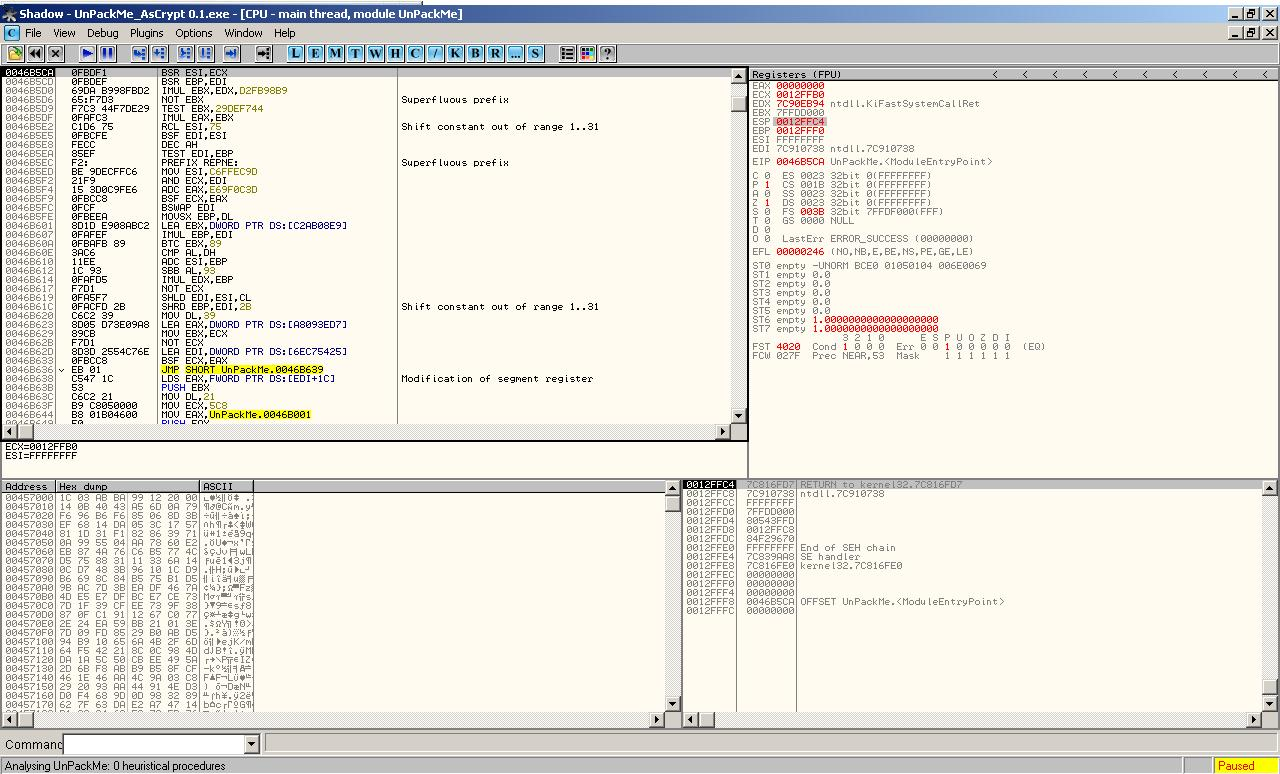Click the Address column header in dump
Screen dimensions: 1280x774
point(29,487)
